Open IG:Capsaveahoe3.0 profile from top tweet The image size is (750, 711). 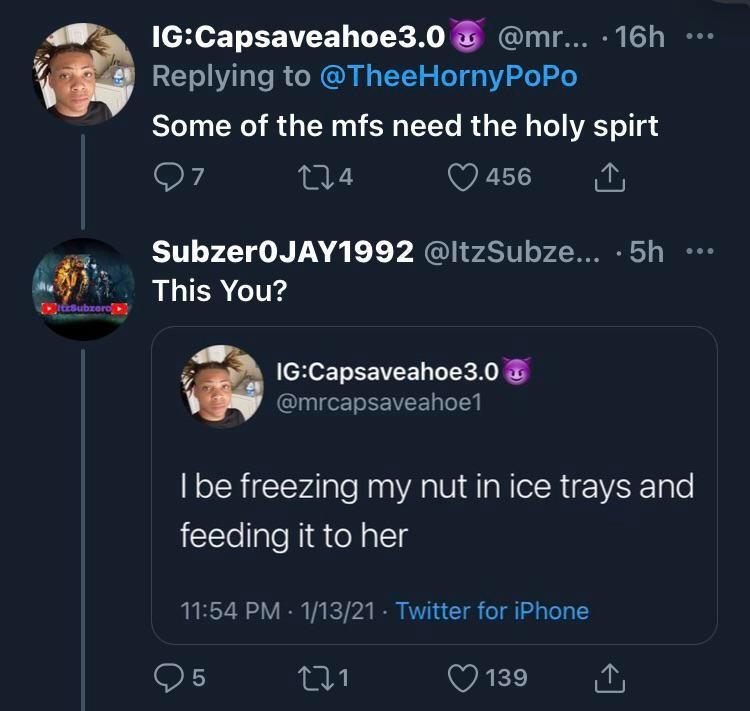pos(297,37)
